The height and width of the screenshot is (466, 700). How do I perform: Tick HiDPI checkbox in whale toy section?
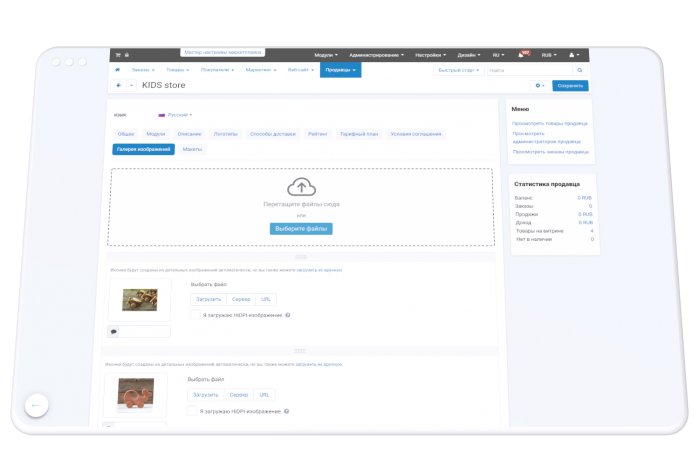point(192,411)
